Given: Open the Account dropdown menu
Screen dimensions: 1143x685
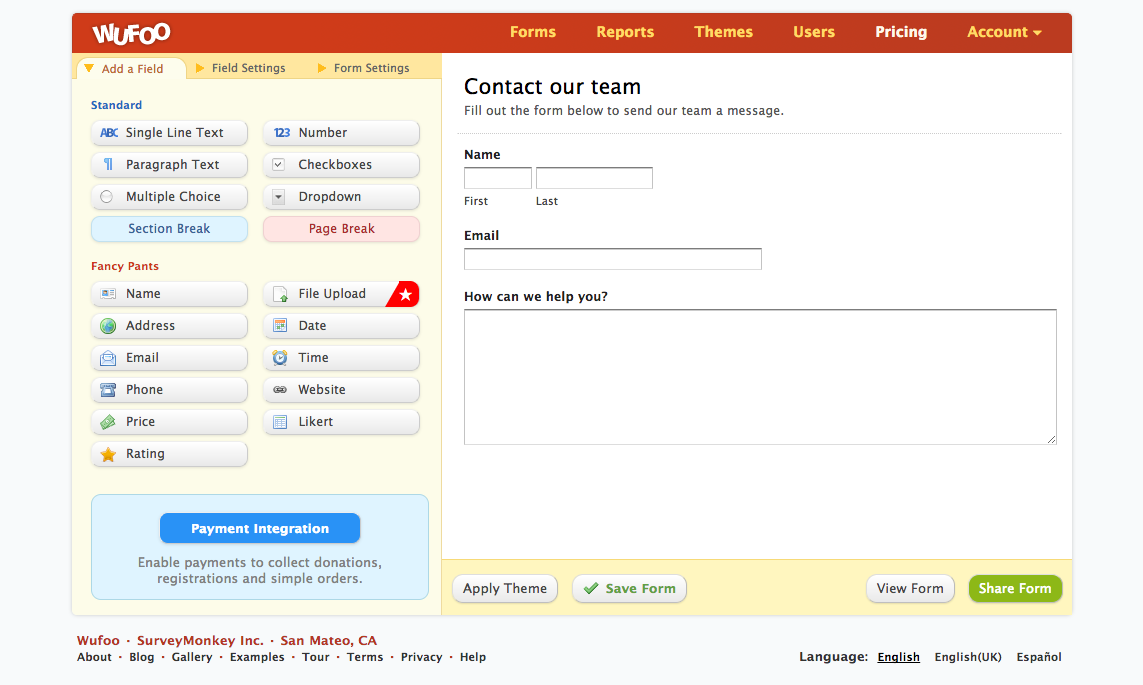Looking at the screenshot, I should [1004, 32].
